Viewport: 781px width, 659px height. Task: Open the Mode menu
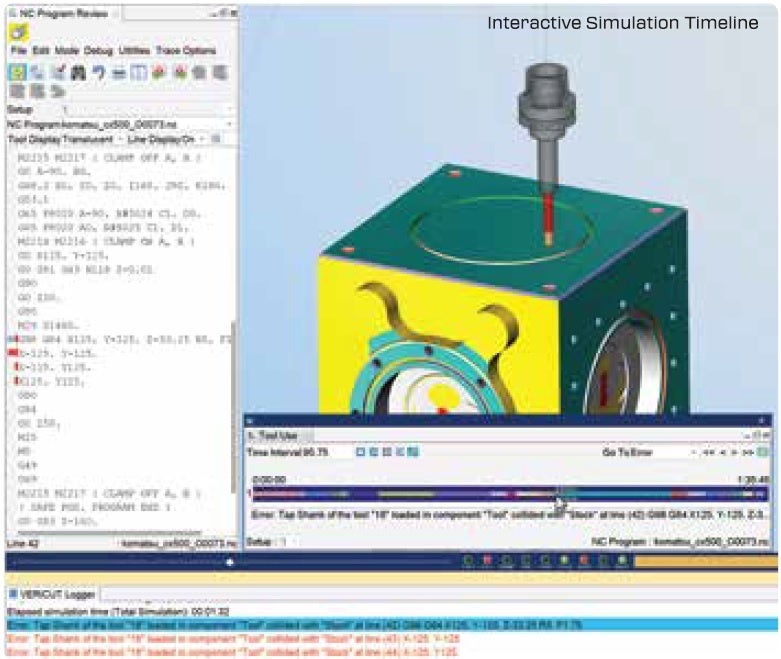coord(66,50)
